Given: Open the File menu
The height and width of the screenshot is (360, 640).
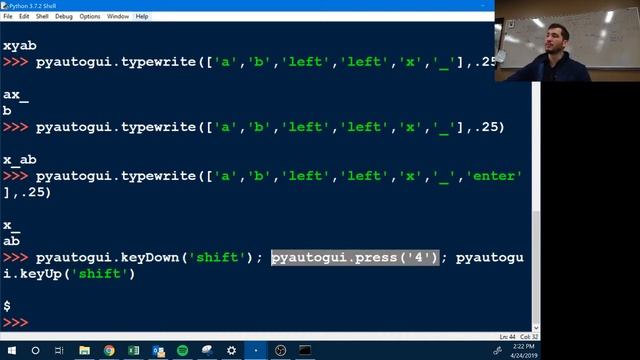Looking at the screenshot, I should click(8, 16).
